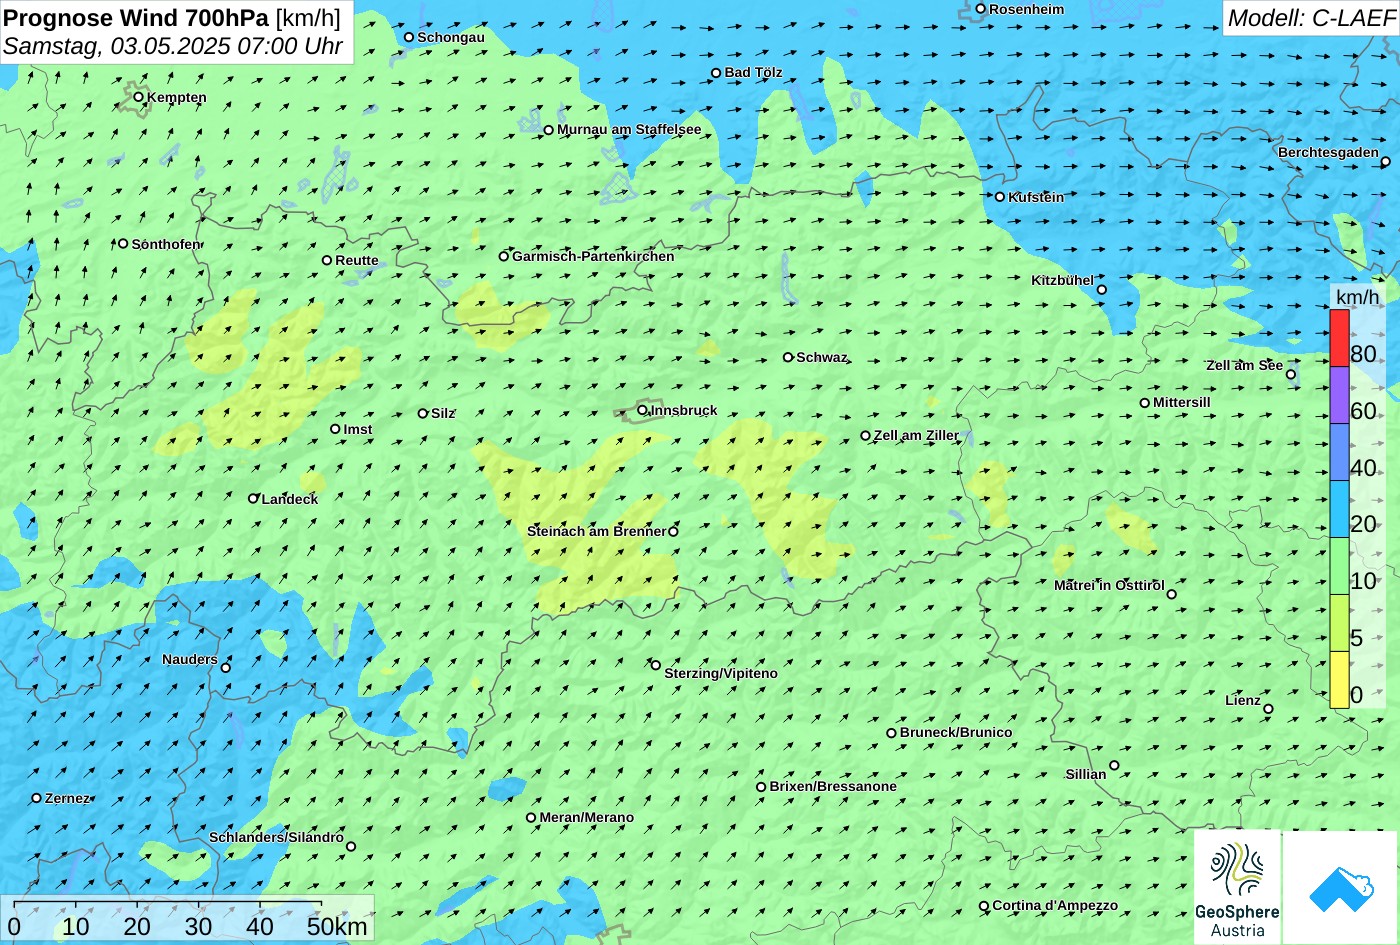Screen dimensions: 1400x945
Task: Click the Garmisch-Partenkirchen label
Action: pos(593,256)
